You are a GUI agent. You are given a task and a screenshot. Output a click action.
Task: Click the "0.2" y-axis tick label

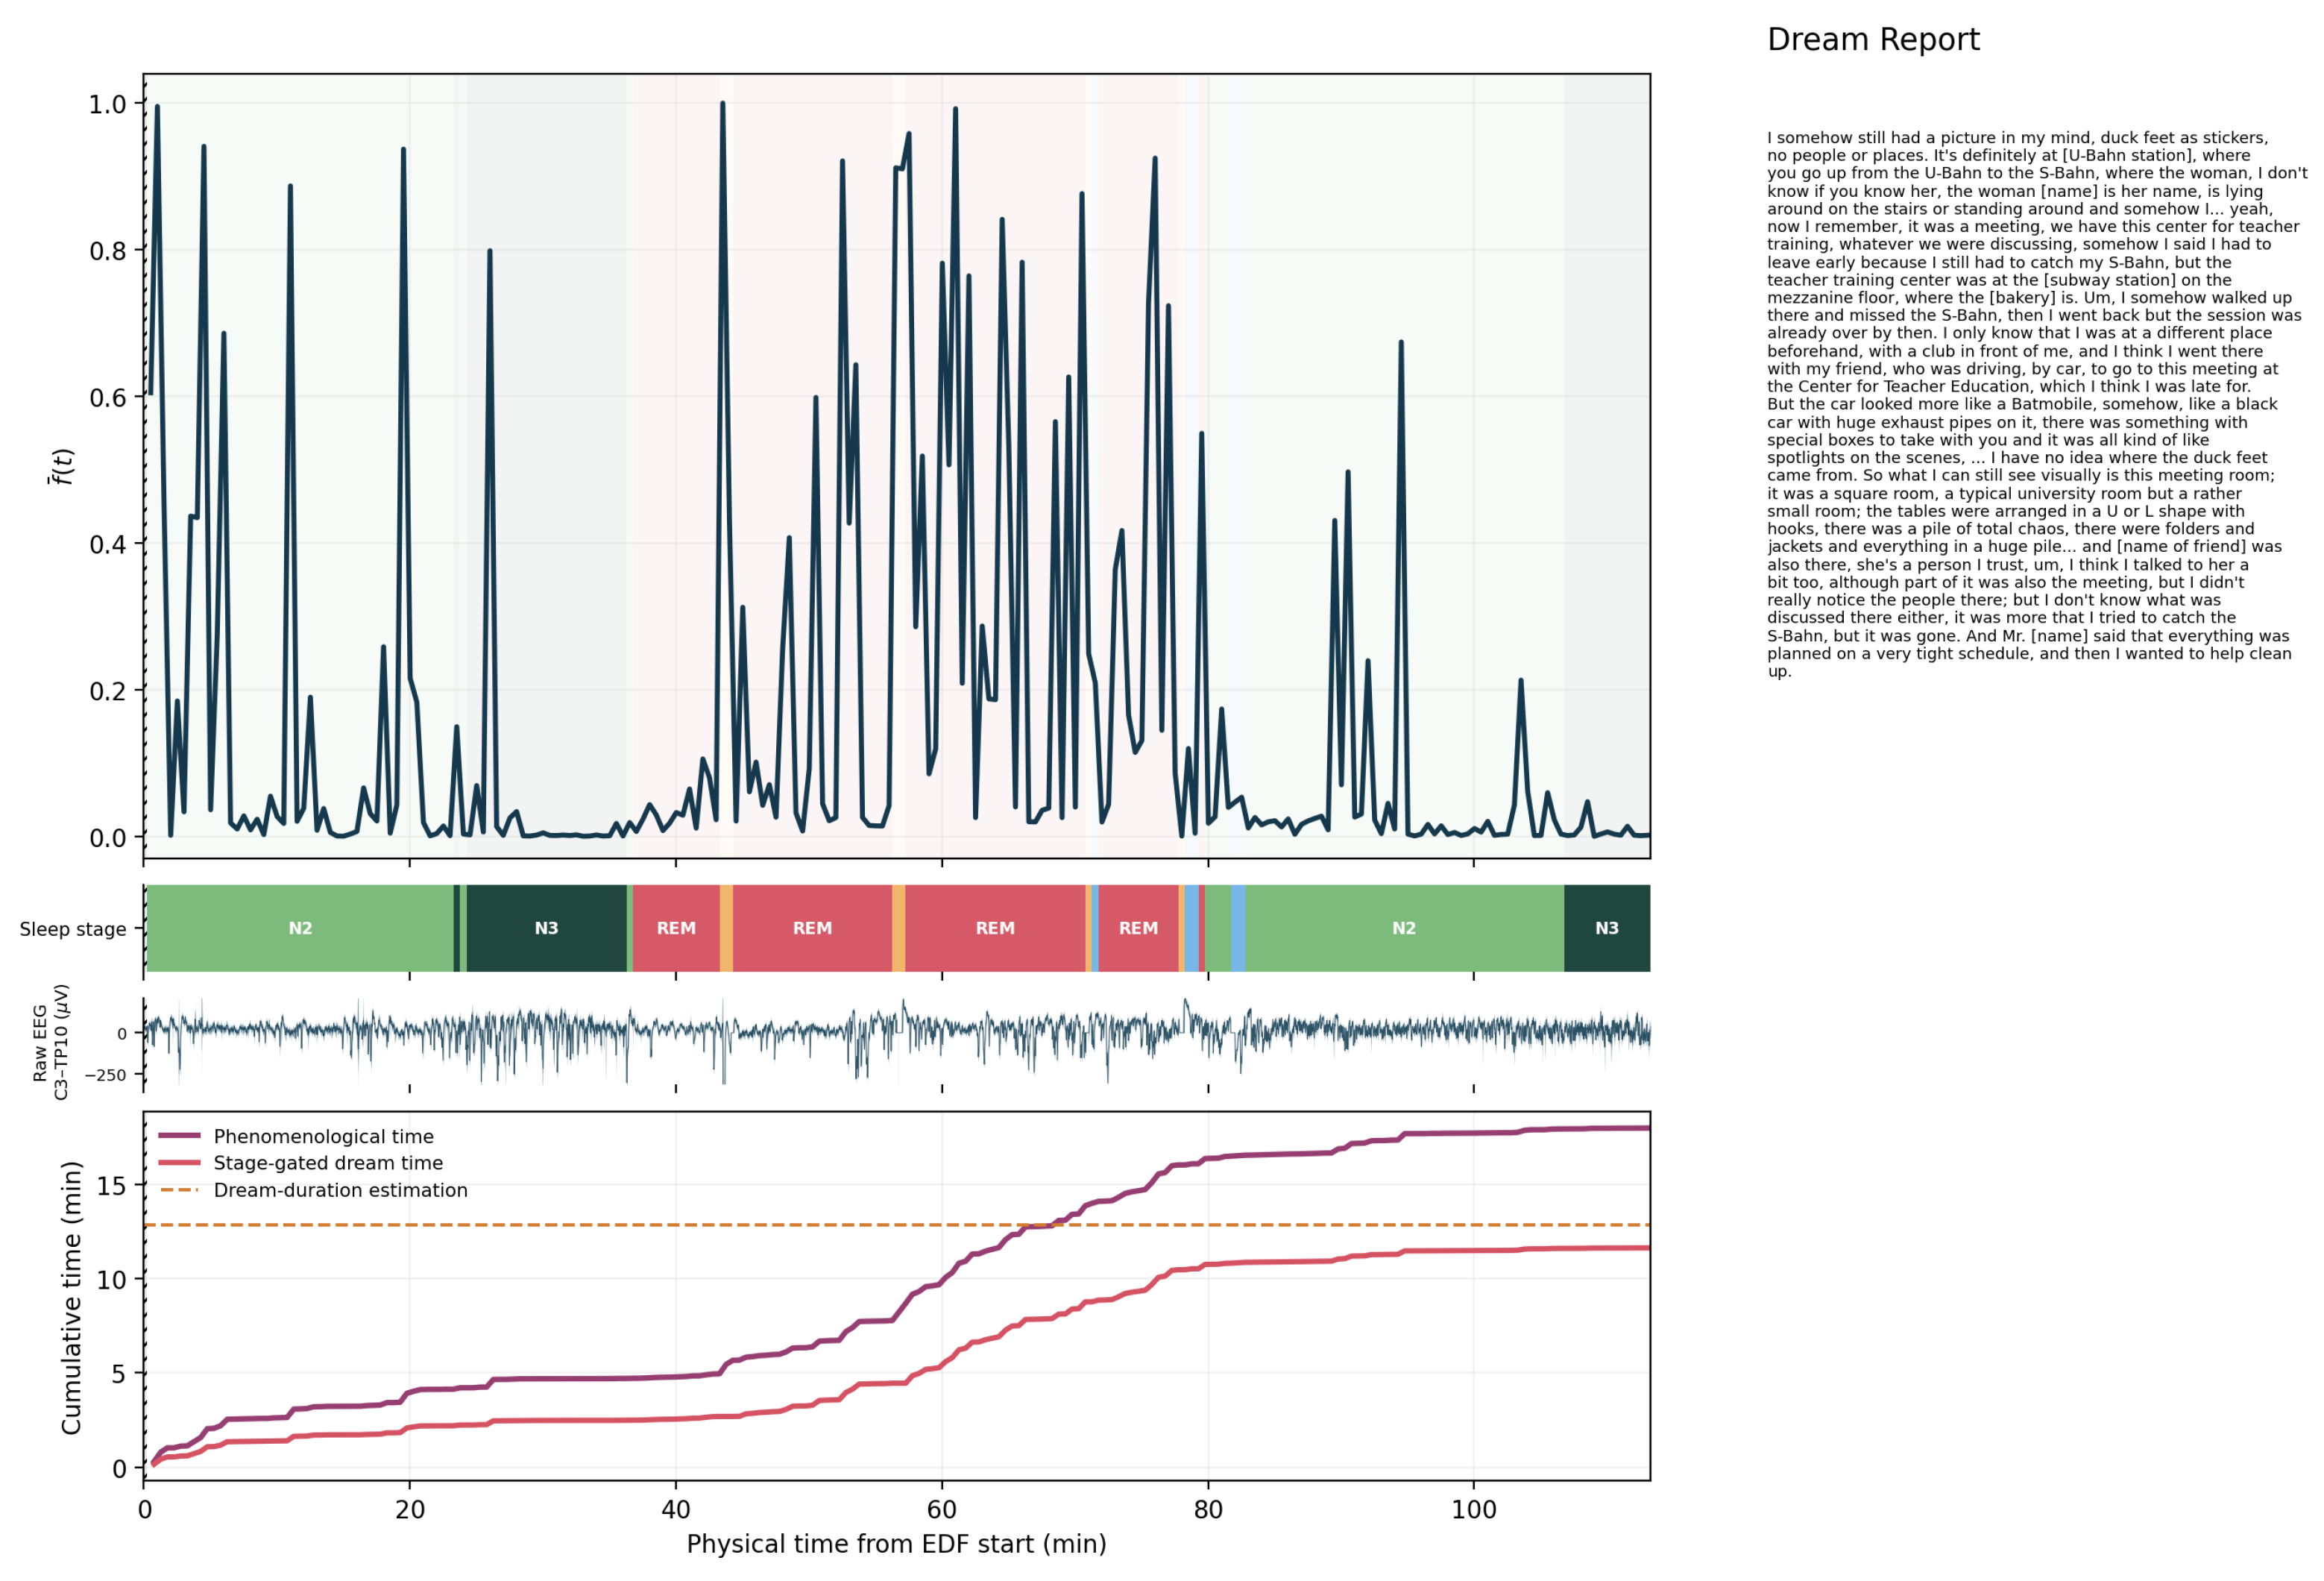[107, 691]
